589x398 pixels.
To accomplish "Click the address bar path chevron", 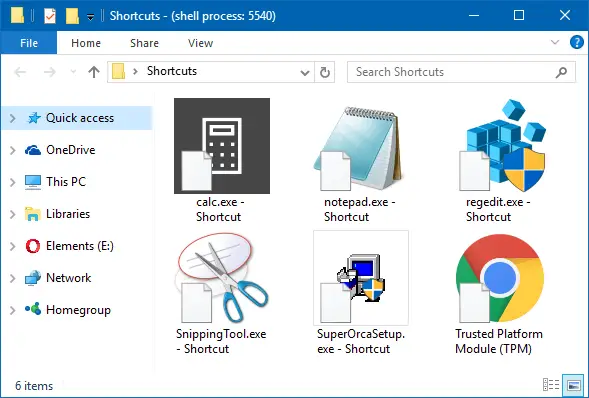I will coord(136,71).
